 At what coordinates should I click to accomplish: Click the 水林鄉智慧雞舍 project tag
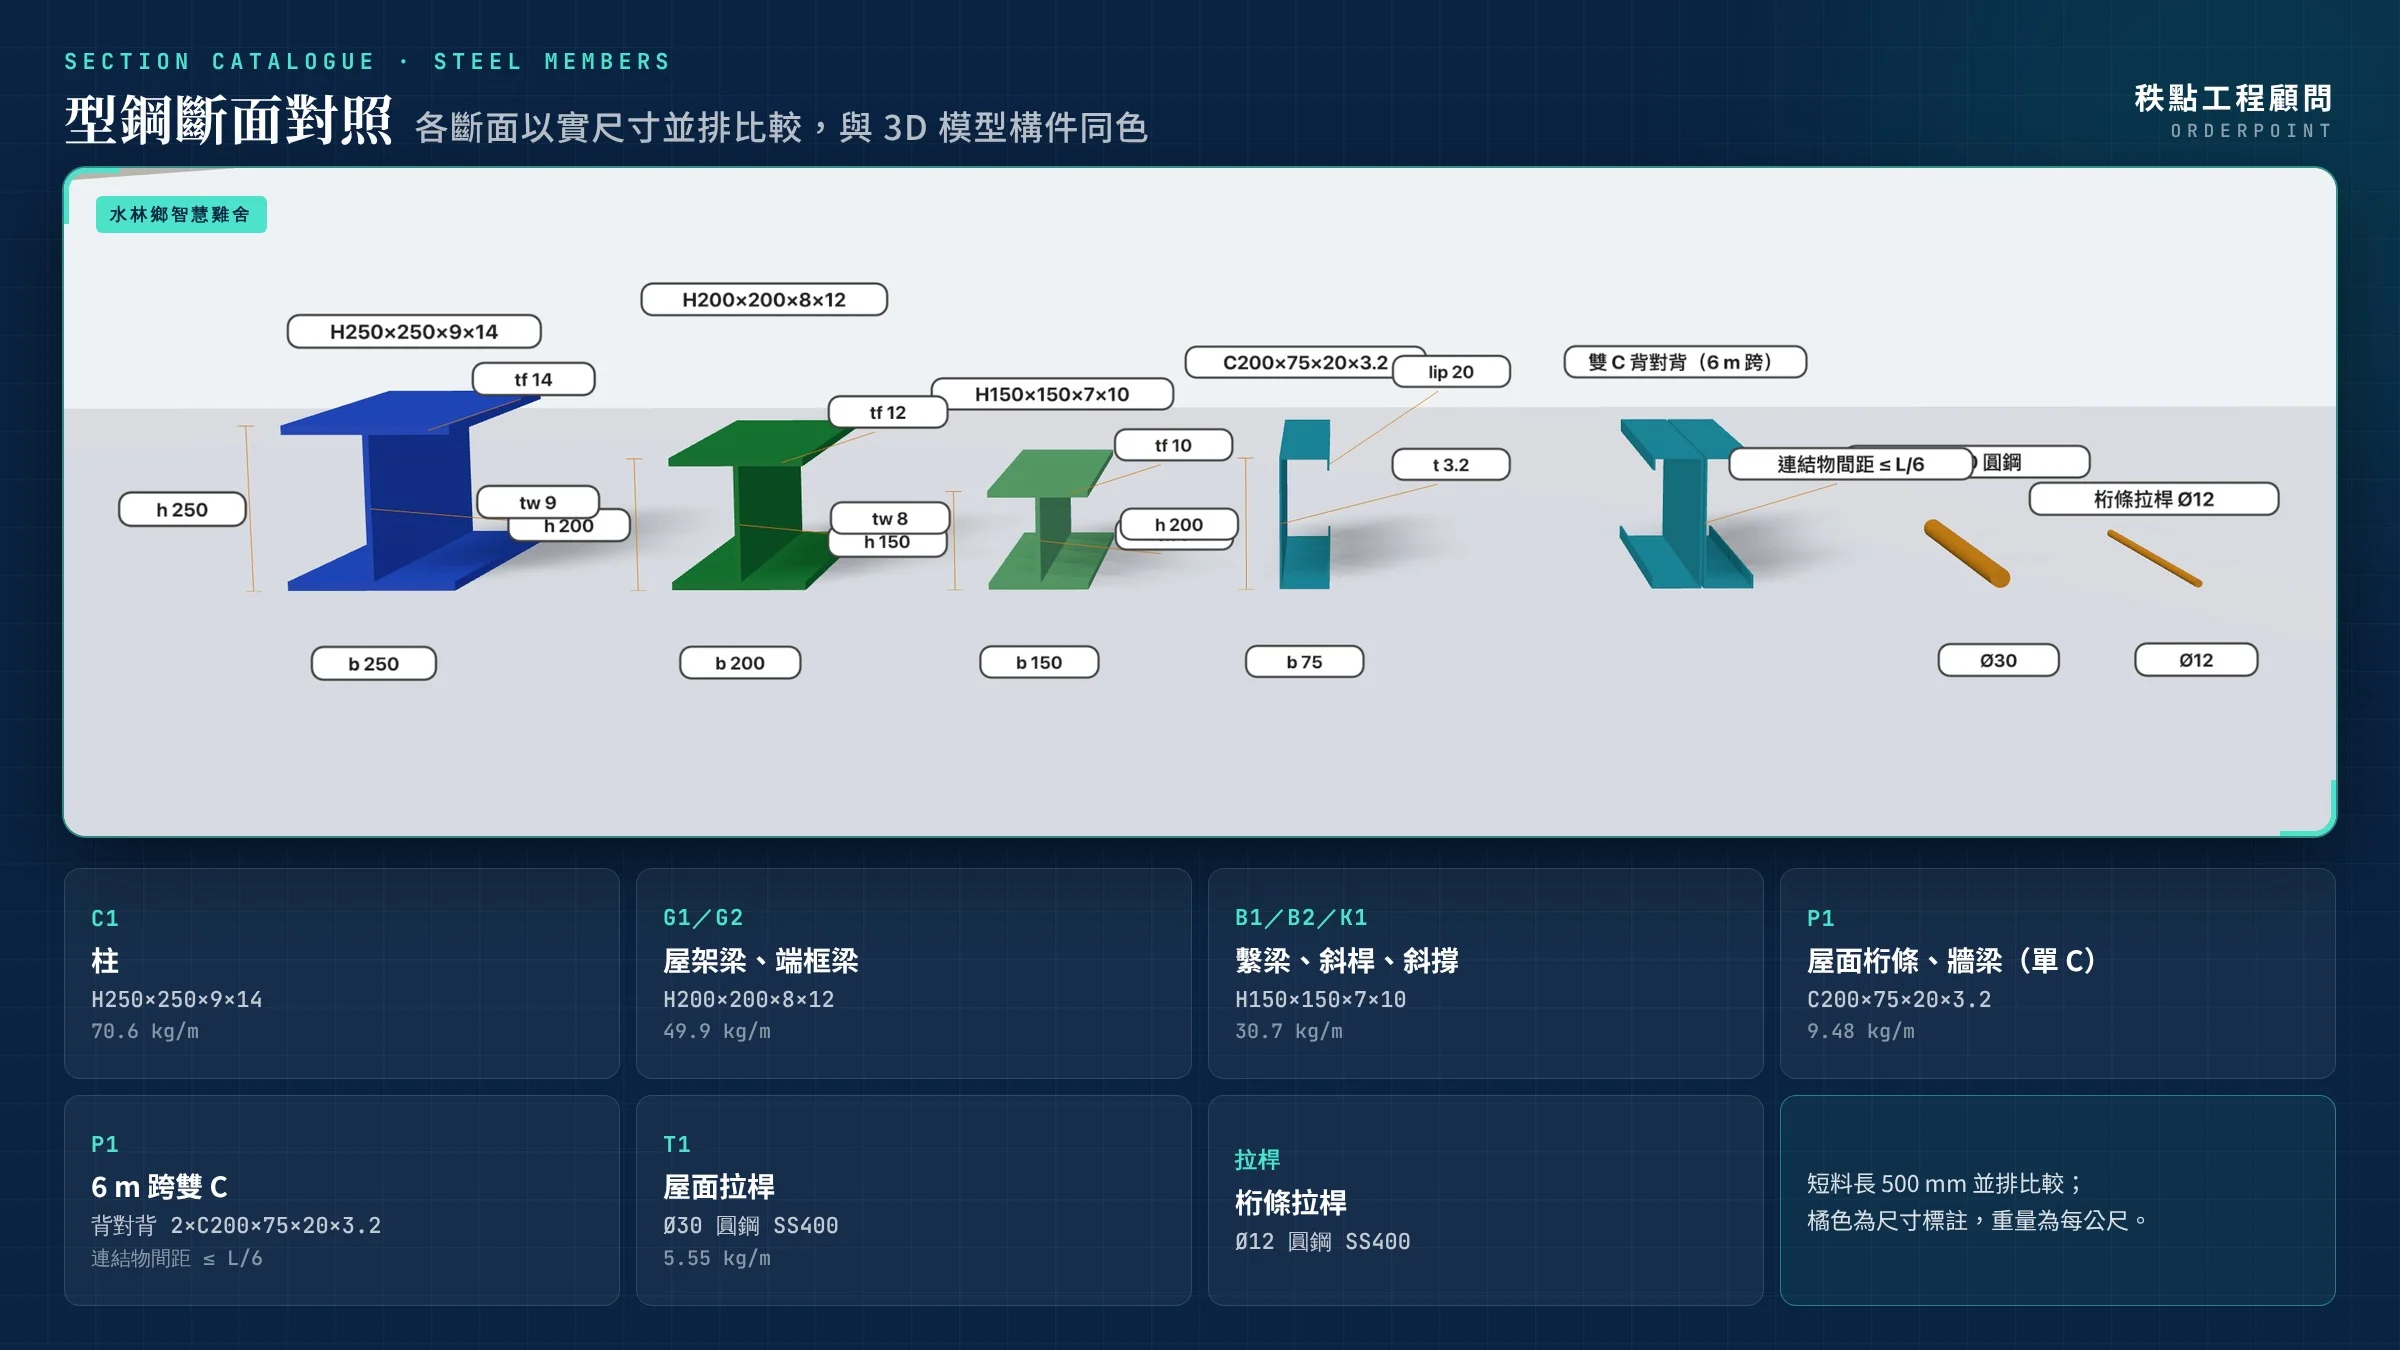click(181, 214)
